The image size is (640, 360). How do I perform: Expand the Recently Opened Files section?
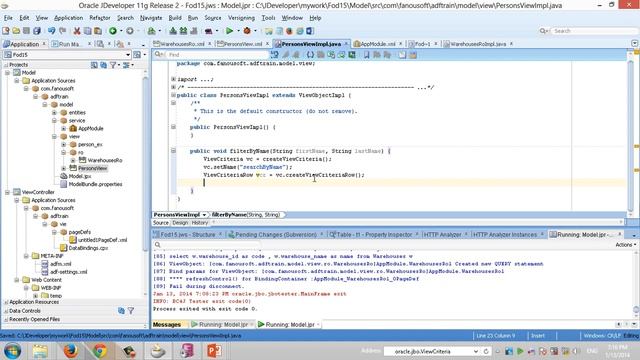6,320
